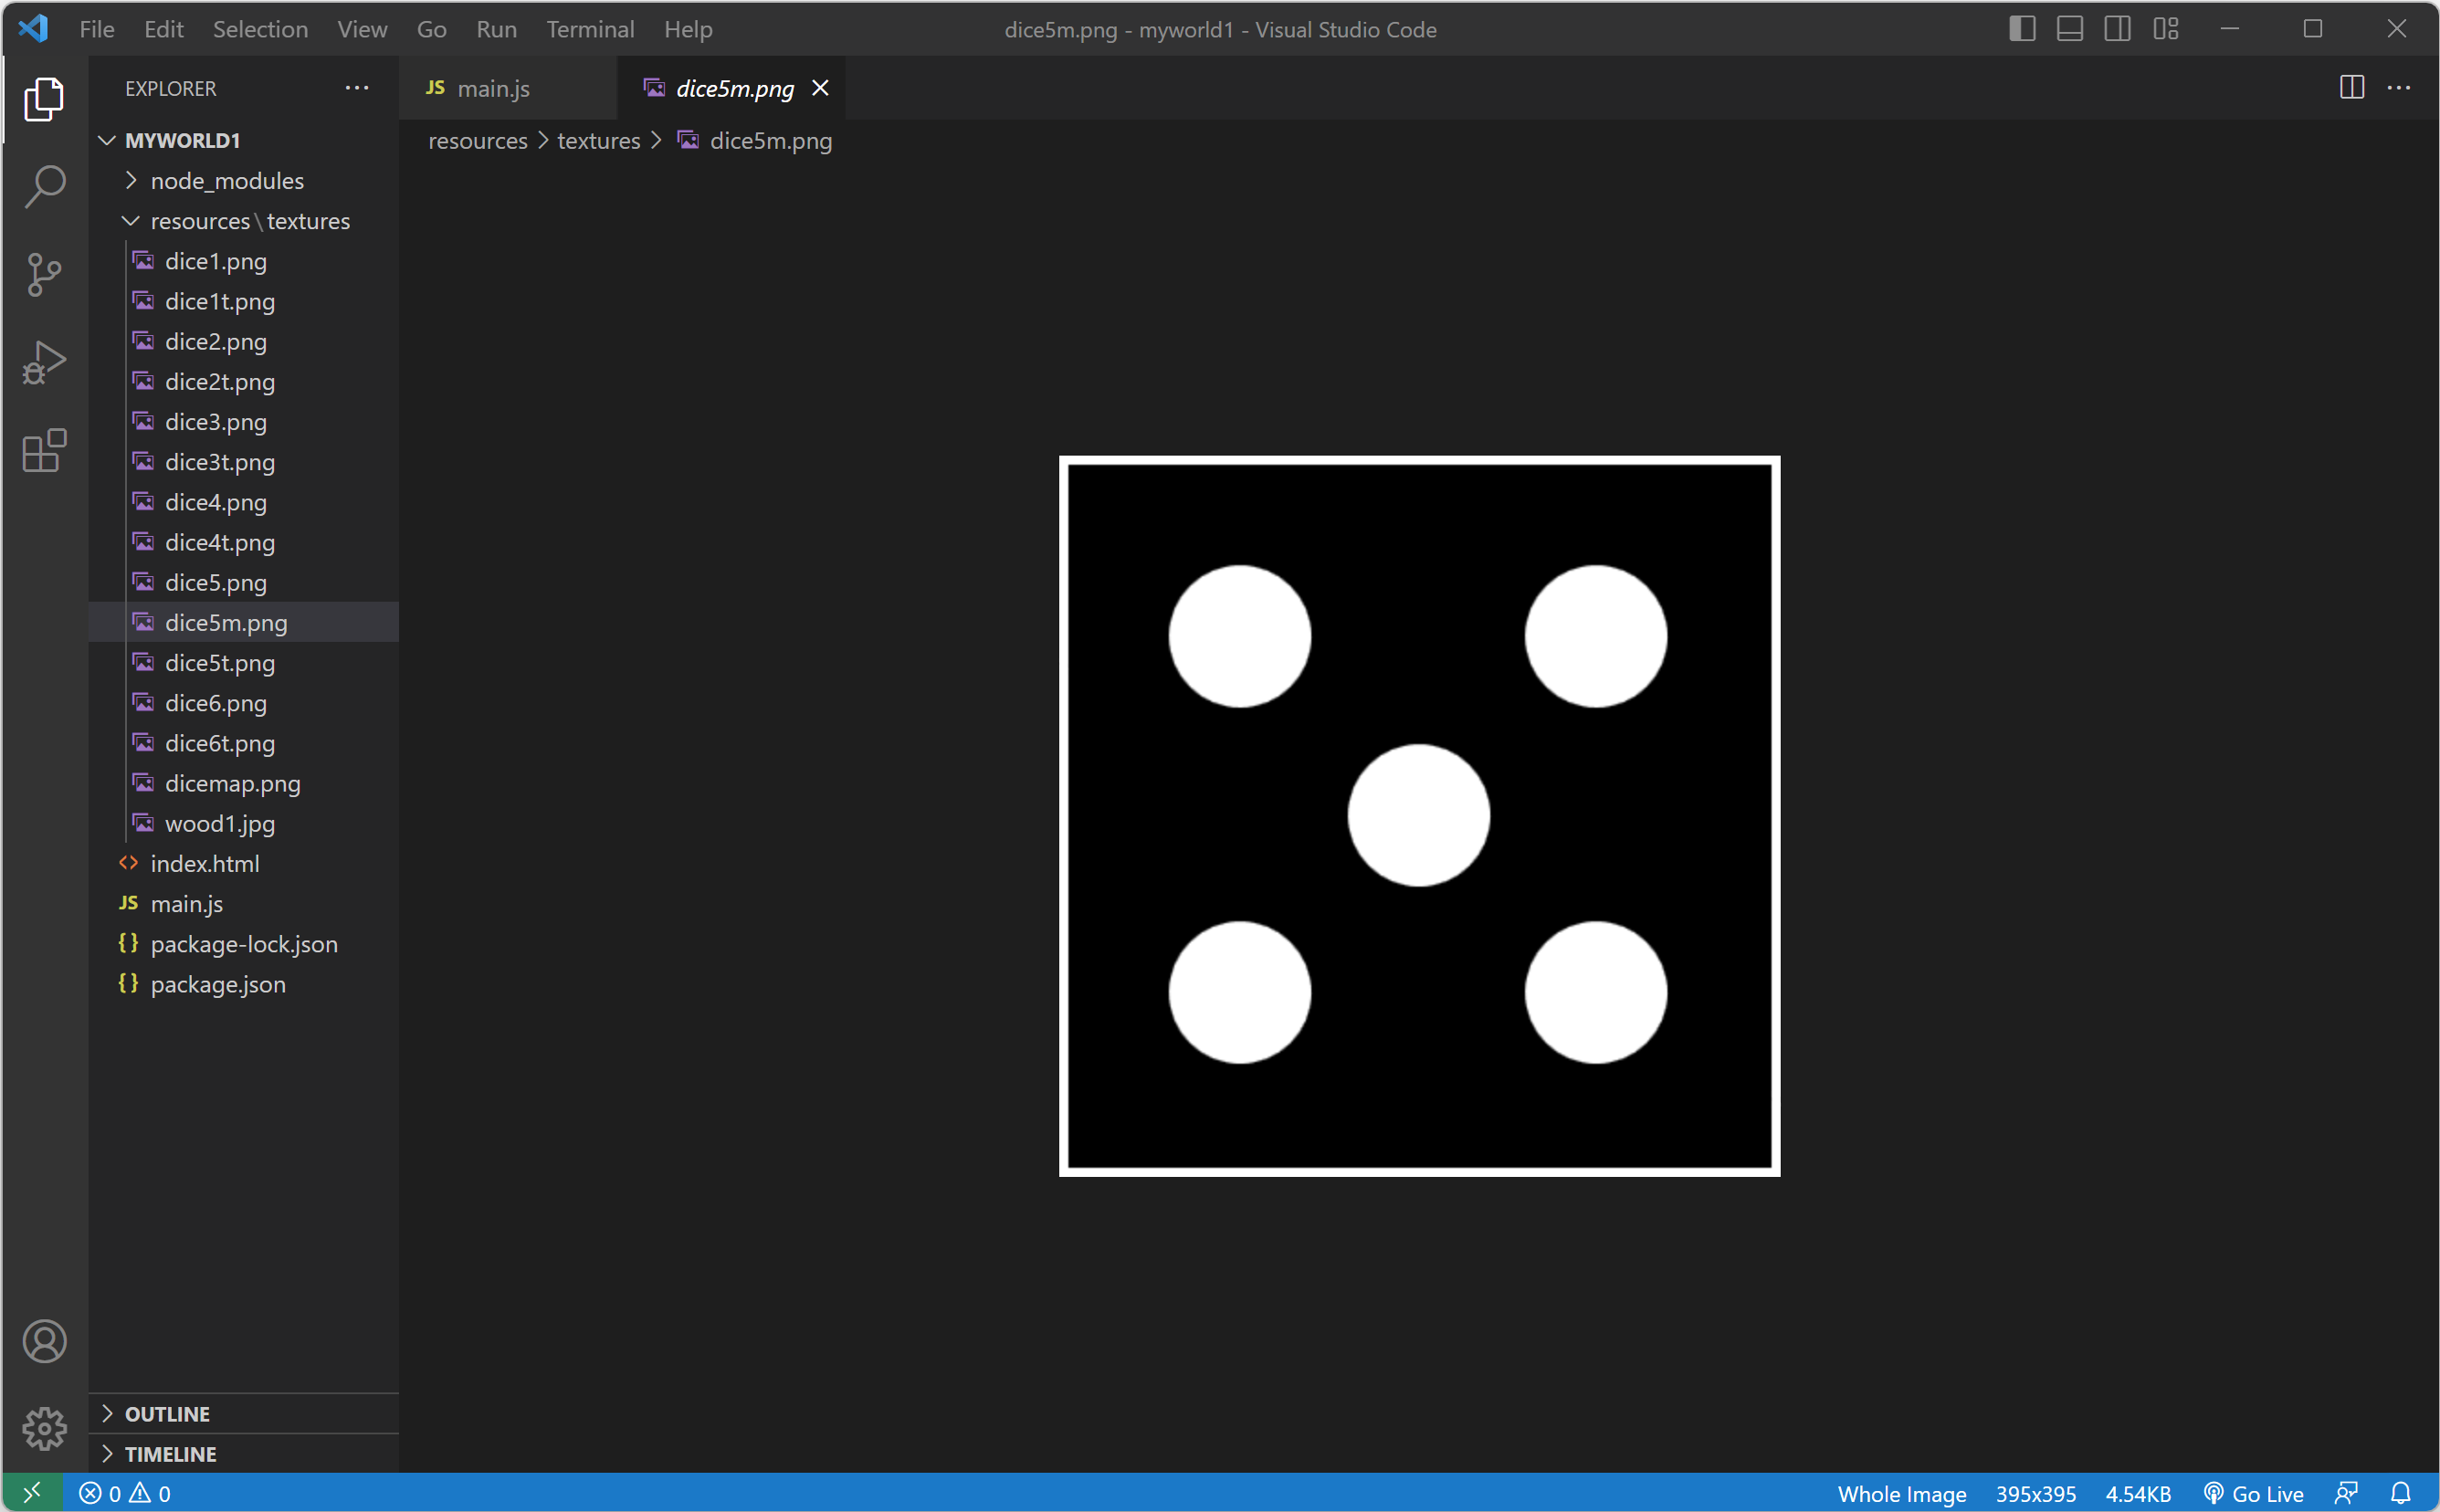The height and width of the screenshot is (1512, 2440).
Task: Click Go Live in status bar
Action: tap(2255, 1493)
